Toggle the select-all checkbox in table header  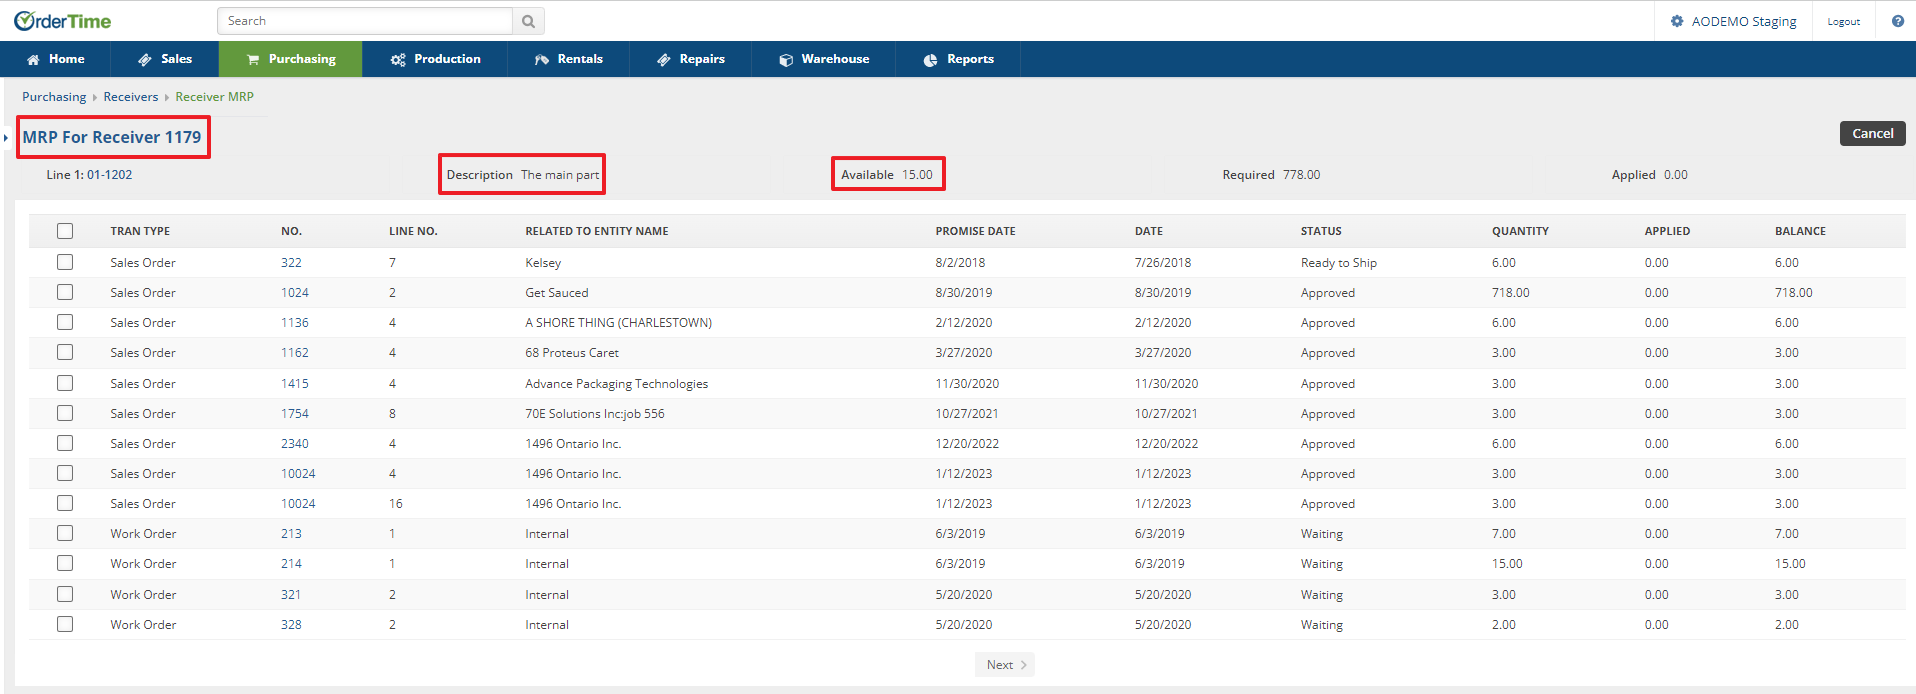[x=65, y=231]
